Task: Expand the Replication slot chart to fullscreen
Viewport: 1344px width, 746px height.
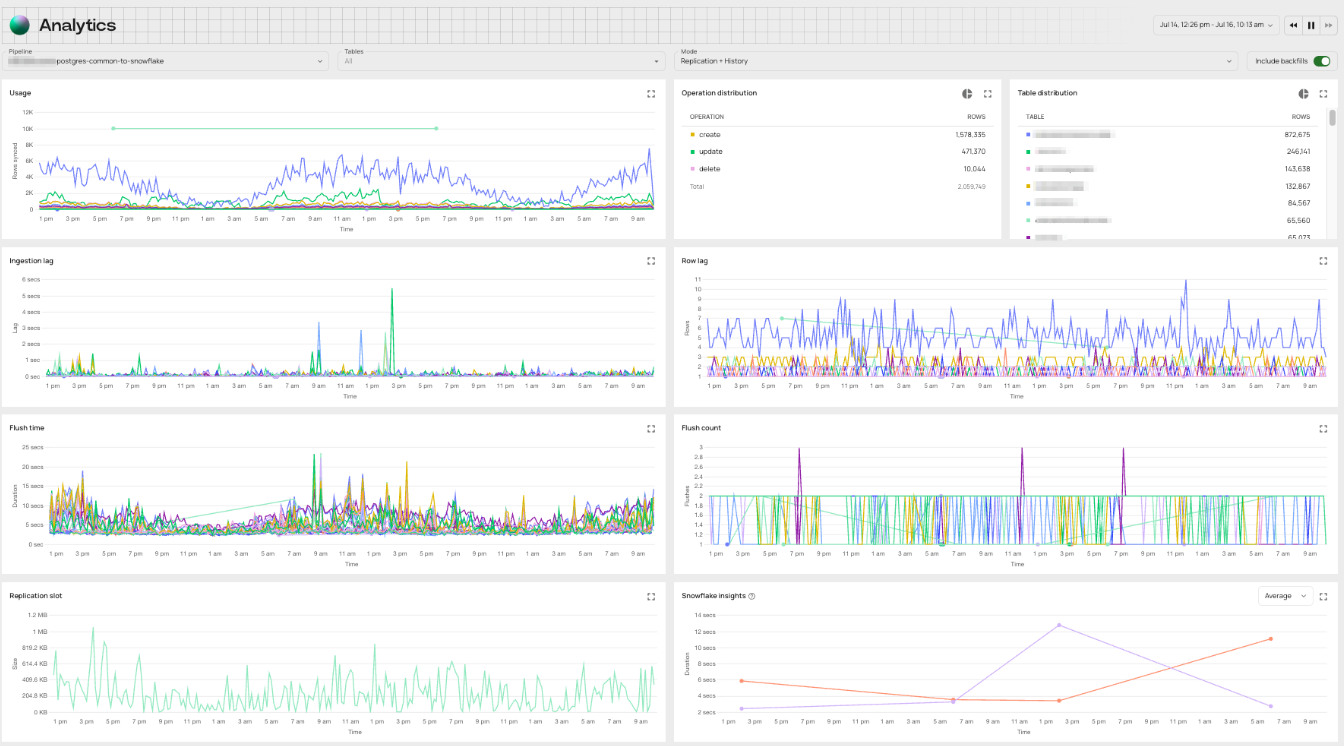Action: click(650, 595)
